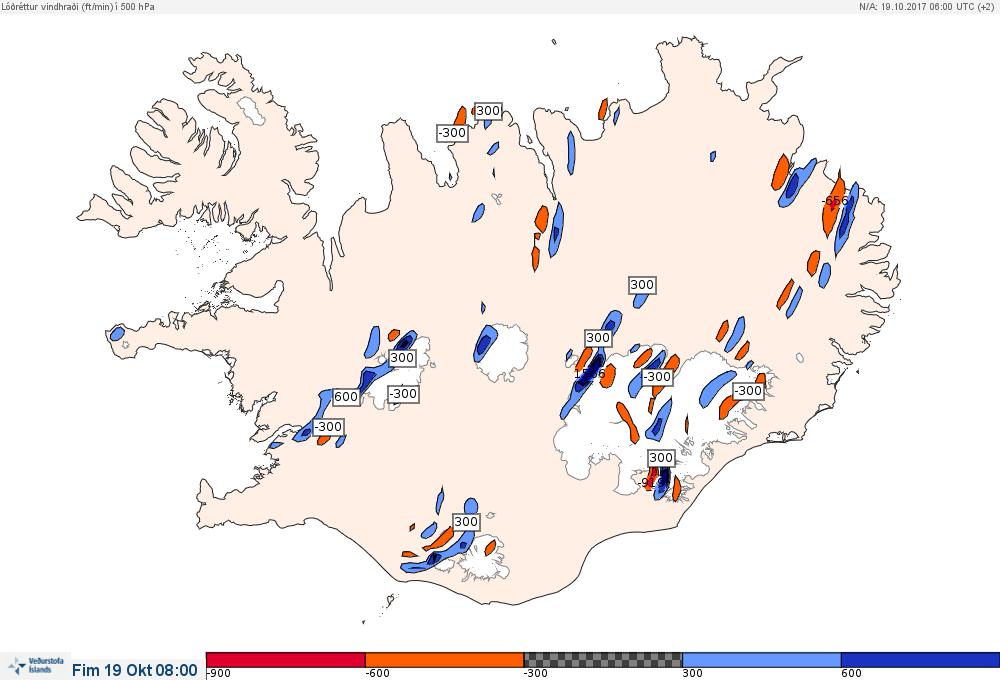Click the Veðurstofa Íslands logo

coord(36,666)
